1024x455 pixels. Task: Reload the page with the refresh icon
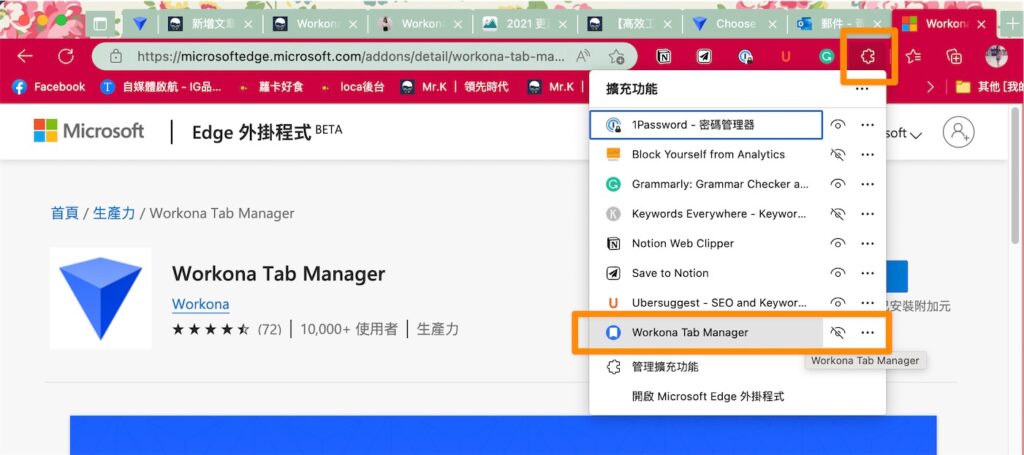[x=66, y=57]
